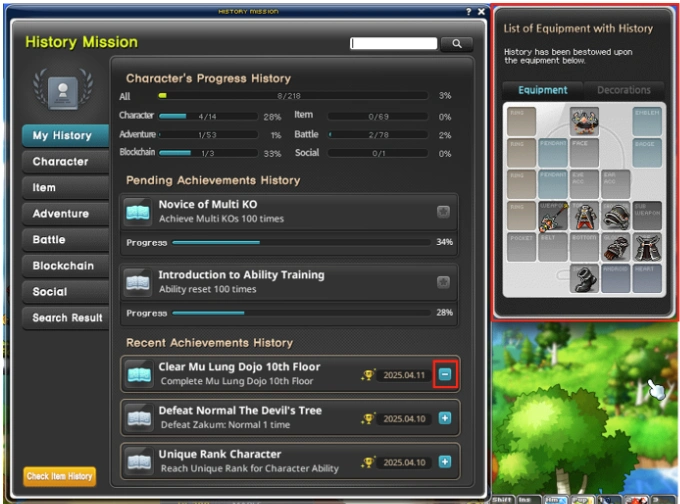The height and width of the screenshot is (504, 680).
Task: Select the Shoes equipment slot icon
Action: (x=584, y=278)
